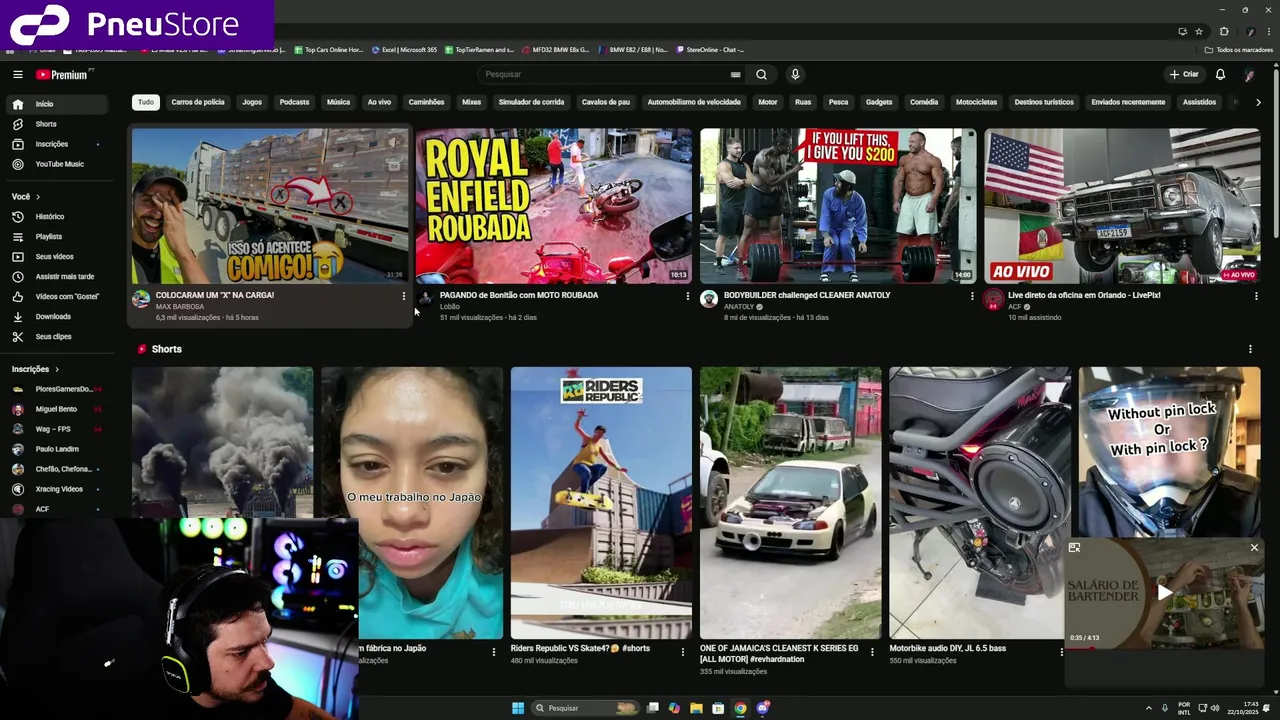Image resolution: width=1280 pixels, height=720 pixels.
Task: Open Miguel Bento subscription channel
Action: (x=56, y=409)
